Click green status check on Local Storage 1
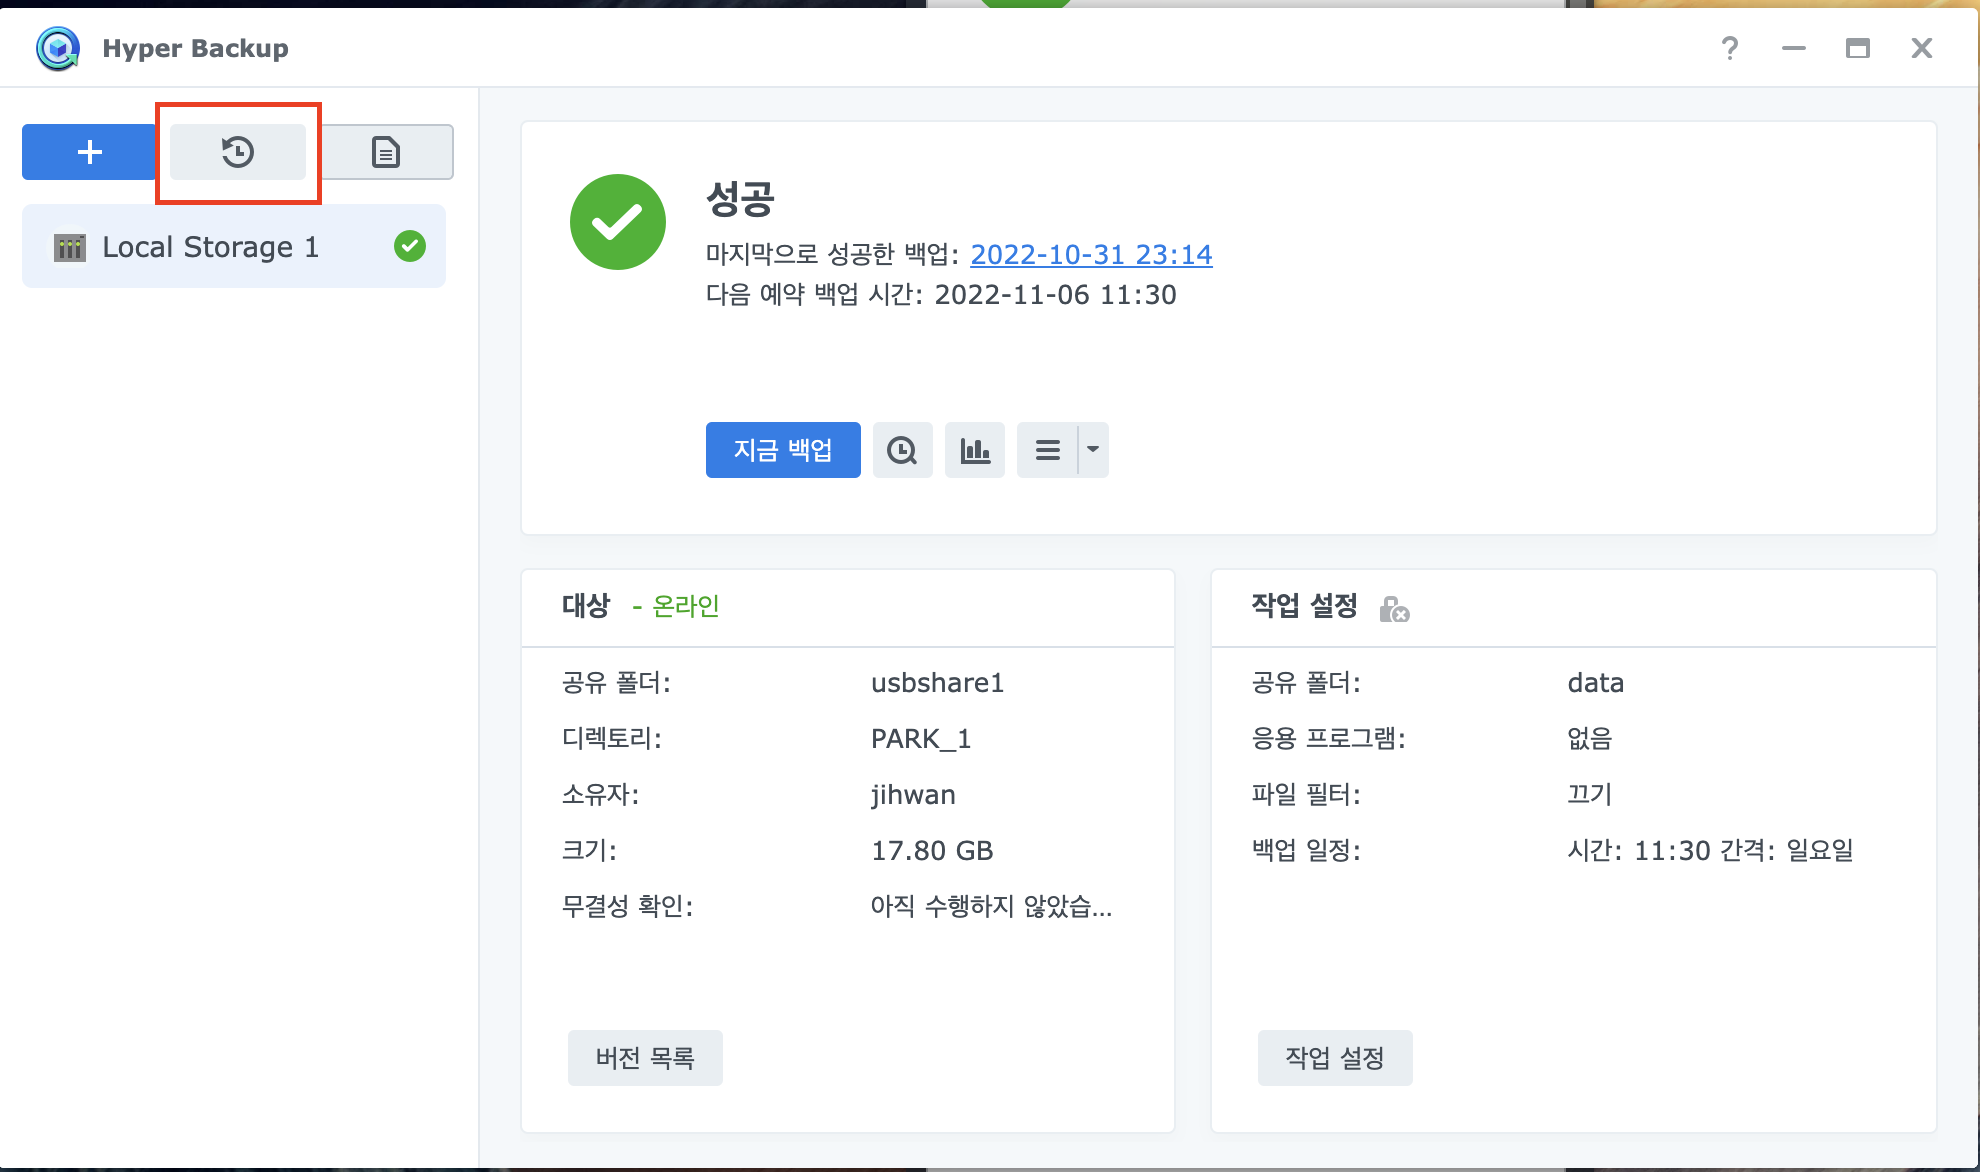1980x1172 pixels. 410,246
